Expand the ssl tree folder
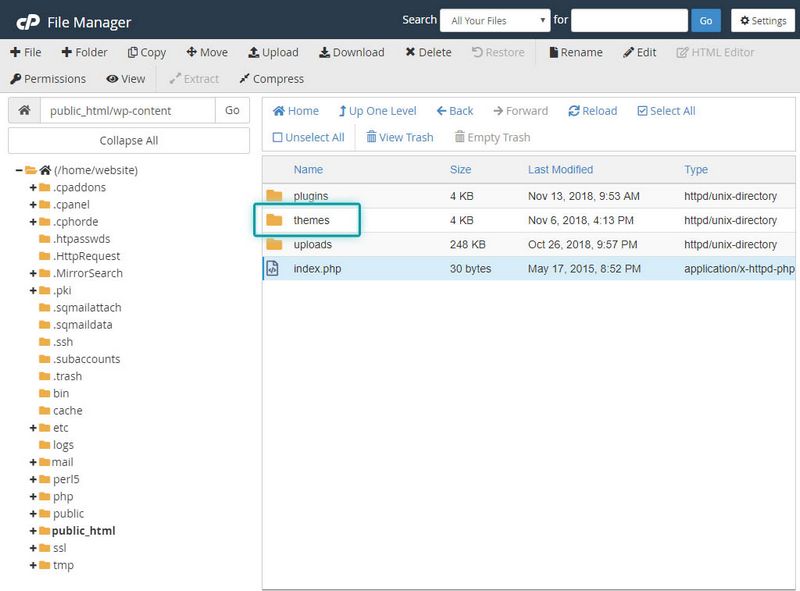This screenshot has width=800, height=591. pyautogui.click(x=33, y=548)
